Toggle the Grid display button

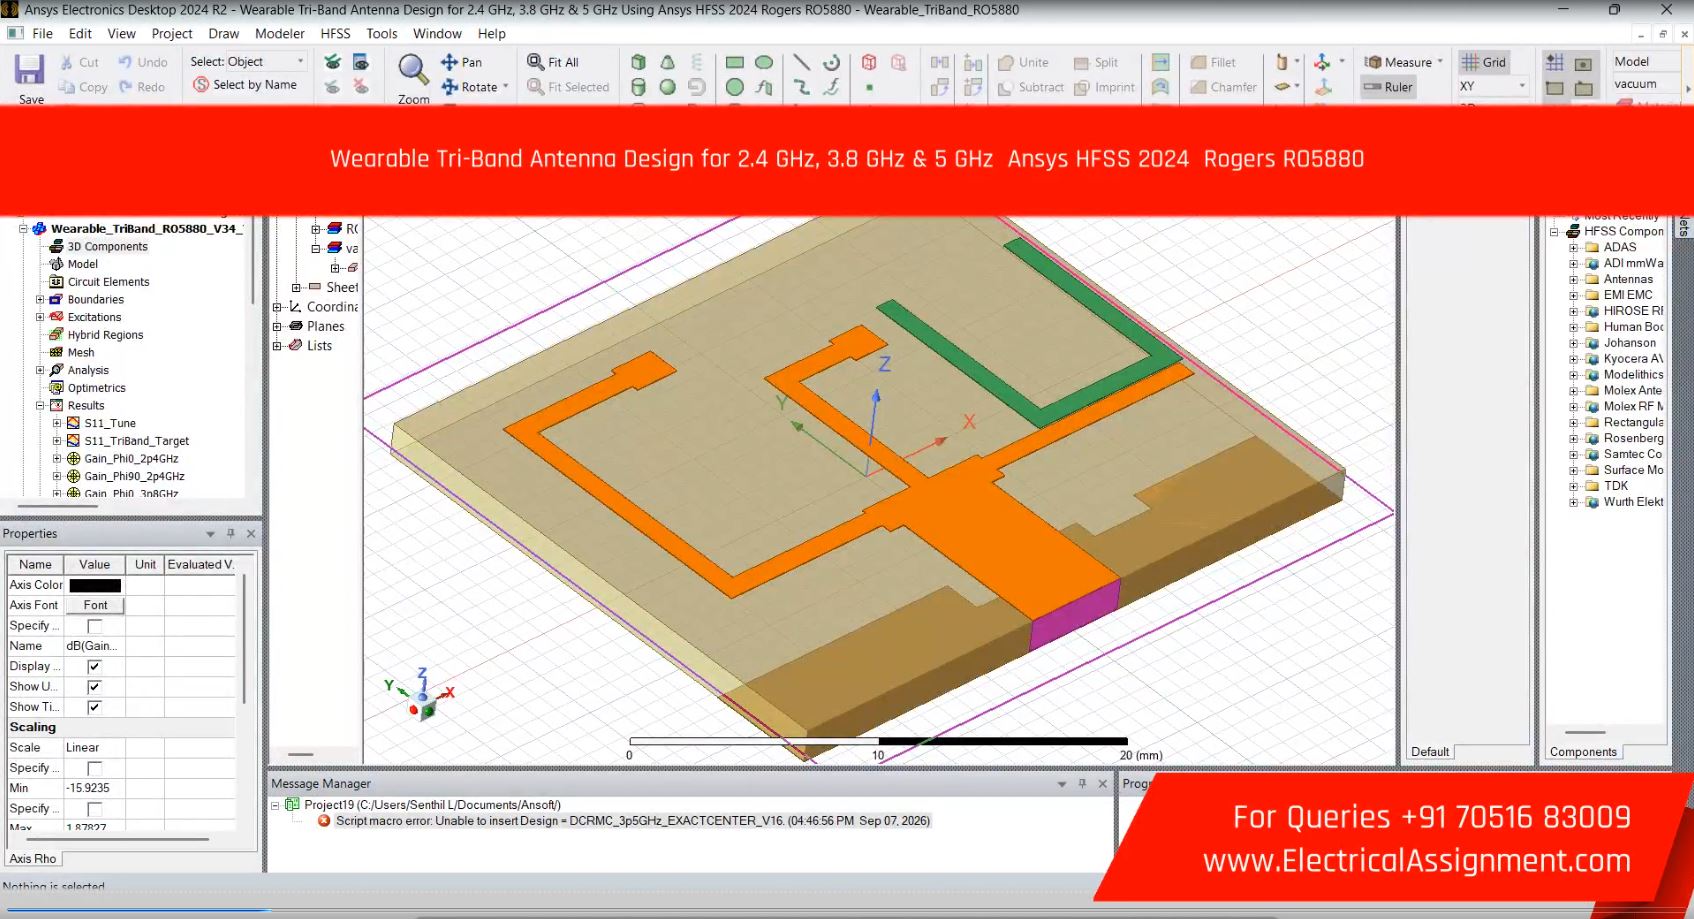[x=1484, y=62]
